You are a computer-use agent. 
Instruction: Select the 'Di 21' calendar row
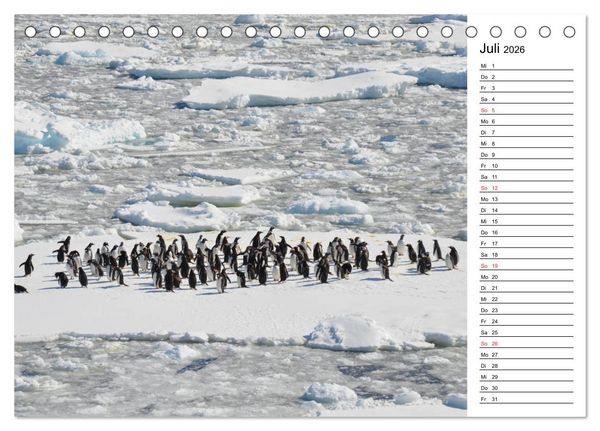527,288
